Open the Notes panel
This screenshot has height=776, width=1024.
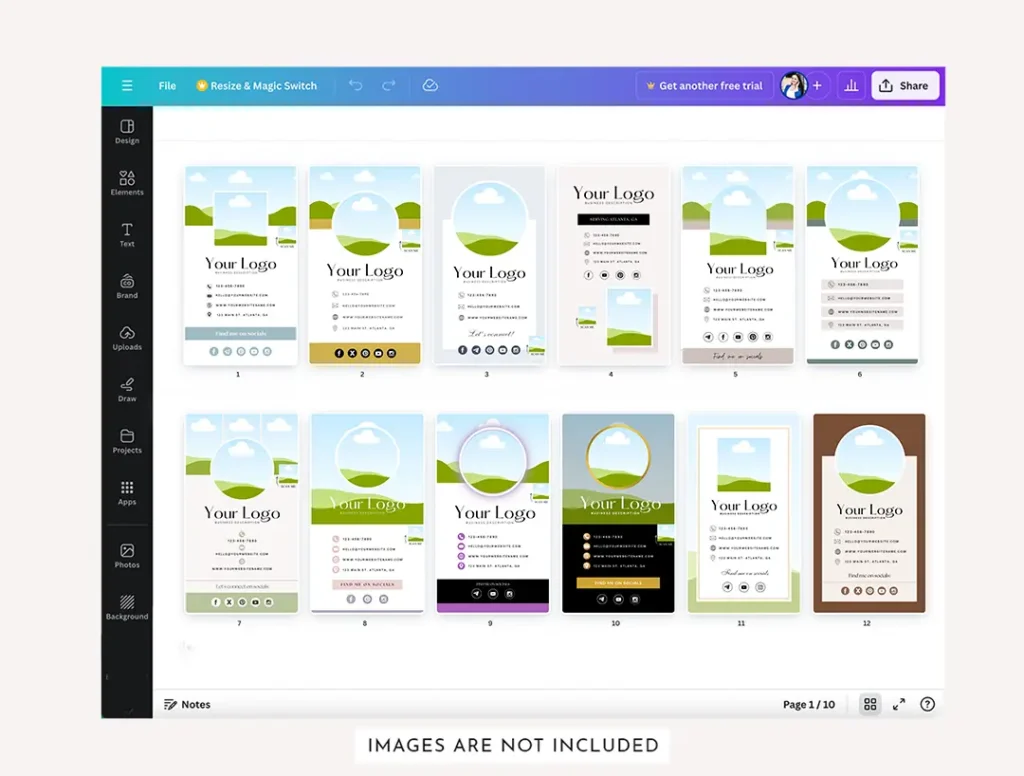[187, 704]
